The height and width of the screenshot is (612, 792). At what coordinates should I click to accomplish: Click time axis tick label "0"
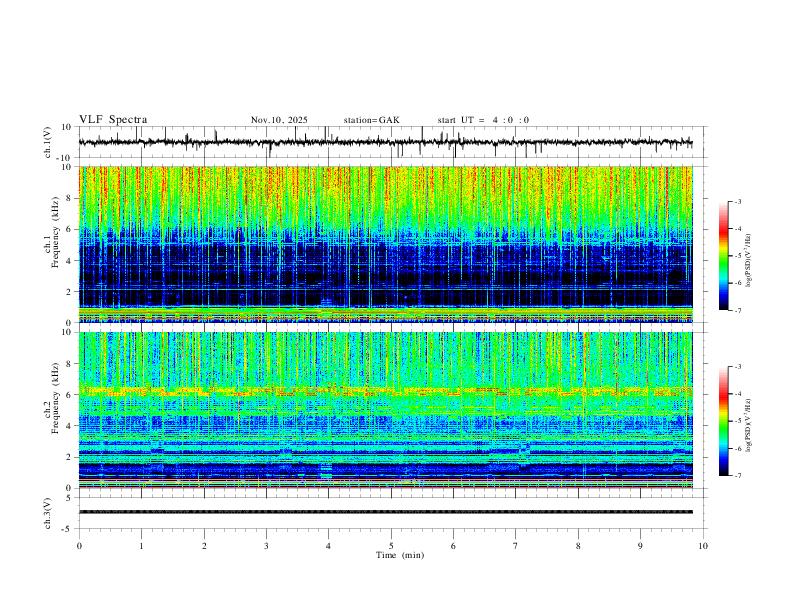(x=79, y=546)
